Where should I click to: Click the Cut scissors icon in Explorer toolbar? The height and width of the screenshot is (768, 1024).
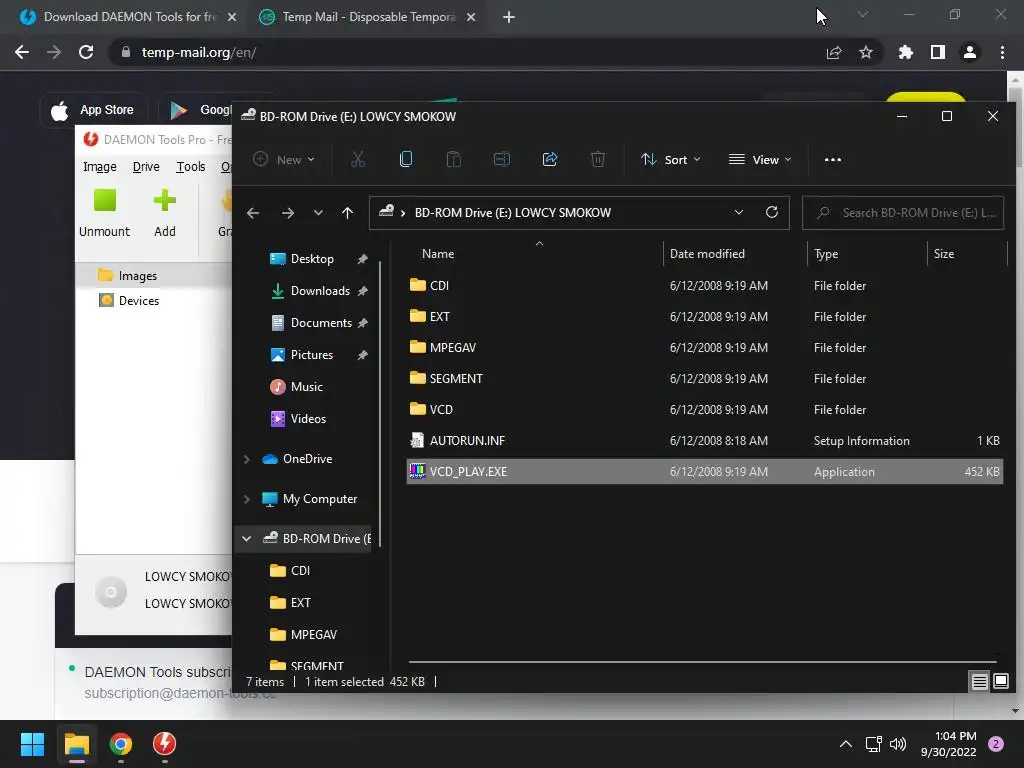click(x=358, y=159)
